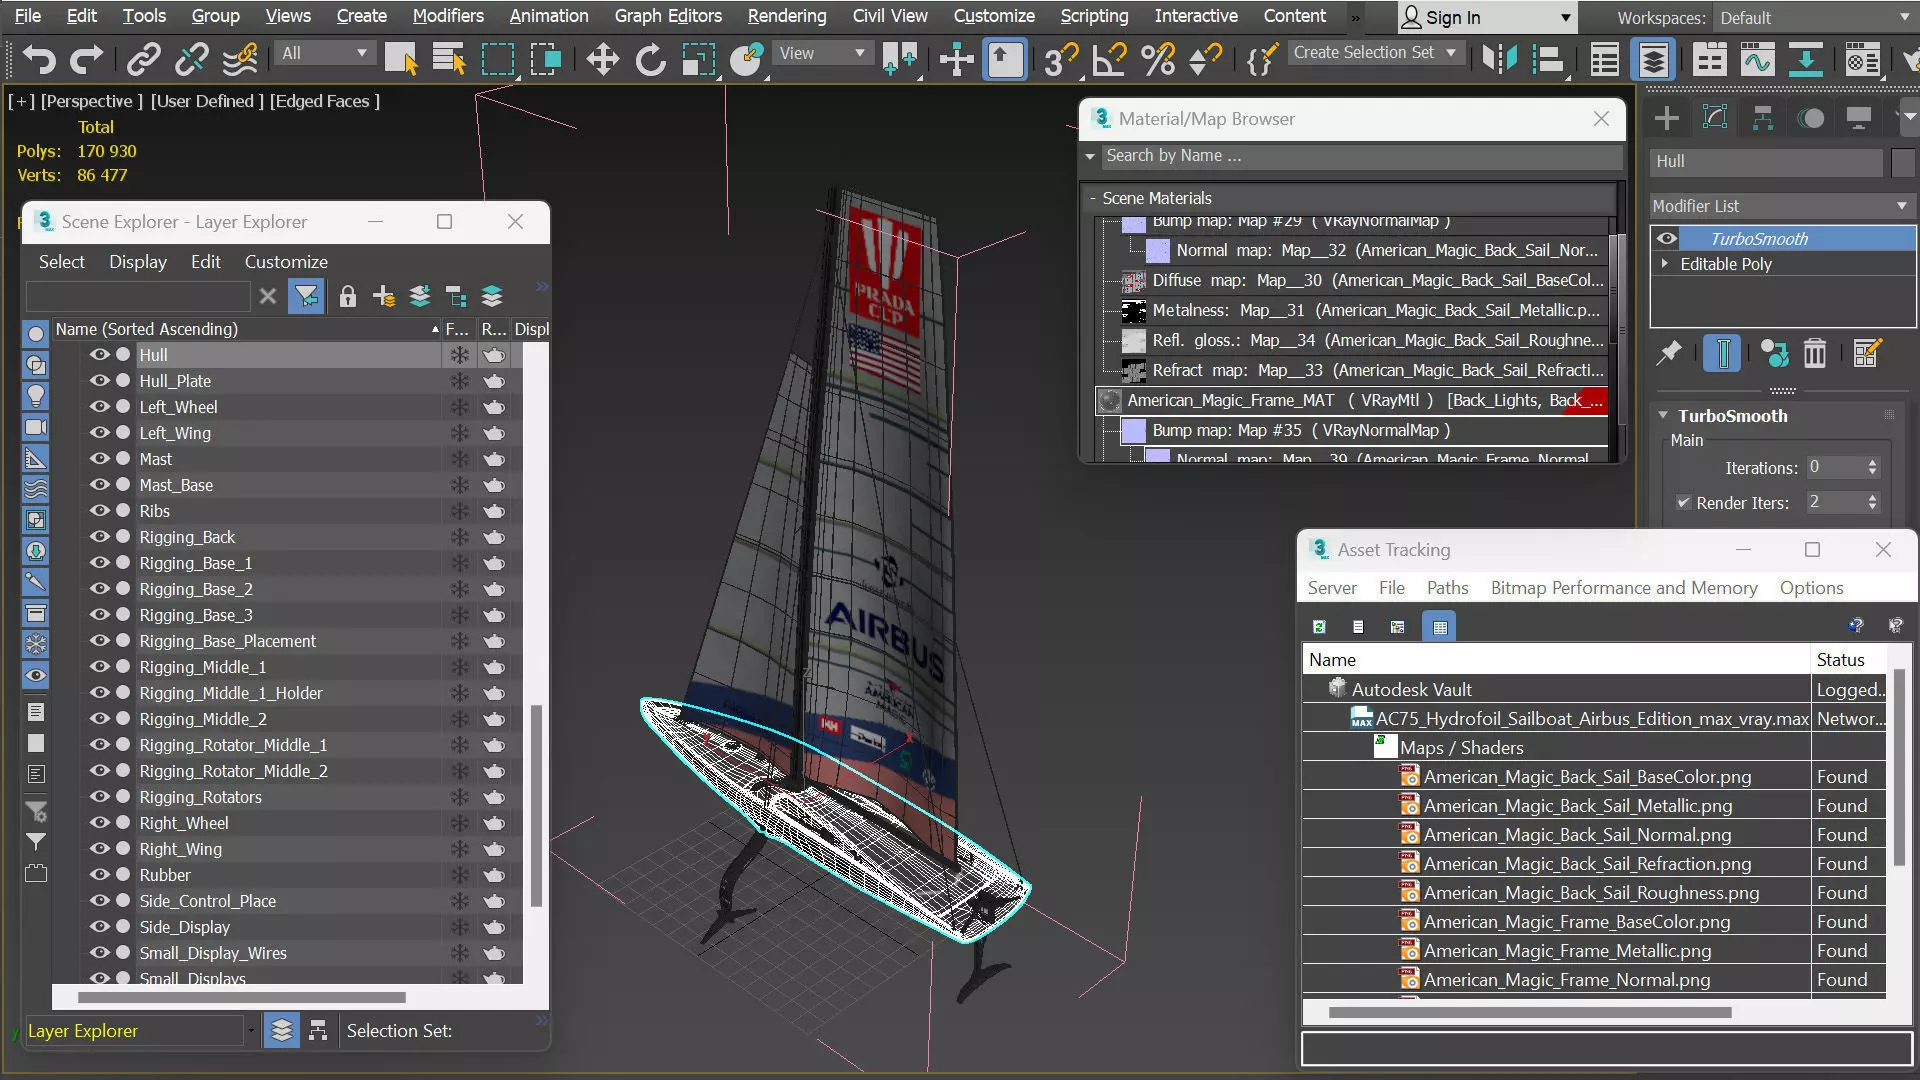Click the Scene Explorer vertical scrollbar
This screenshot has height=1080, width=1920.
click(536, 805)
